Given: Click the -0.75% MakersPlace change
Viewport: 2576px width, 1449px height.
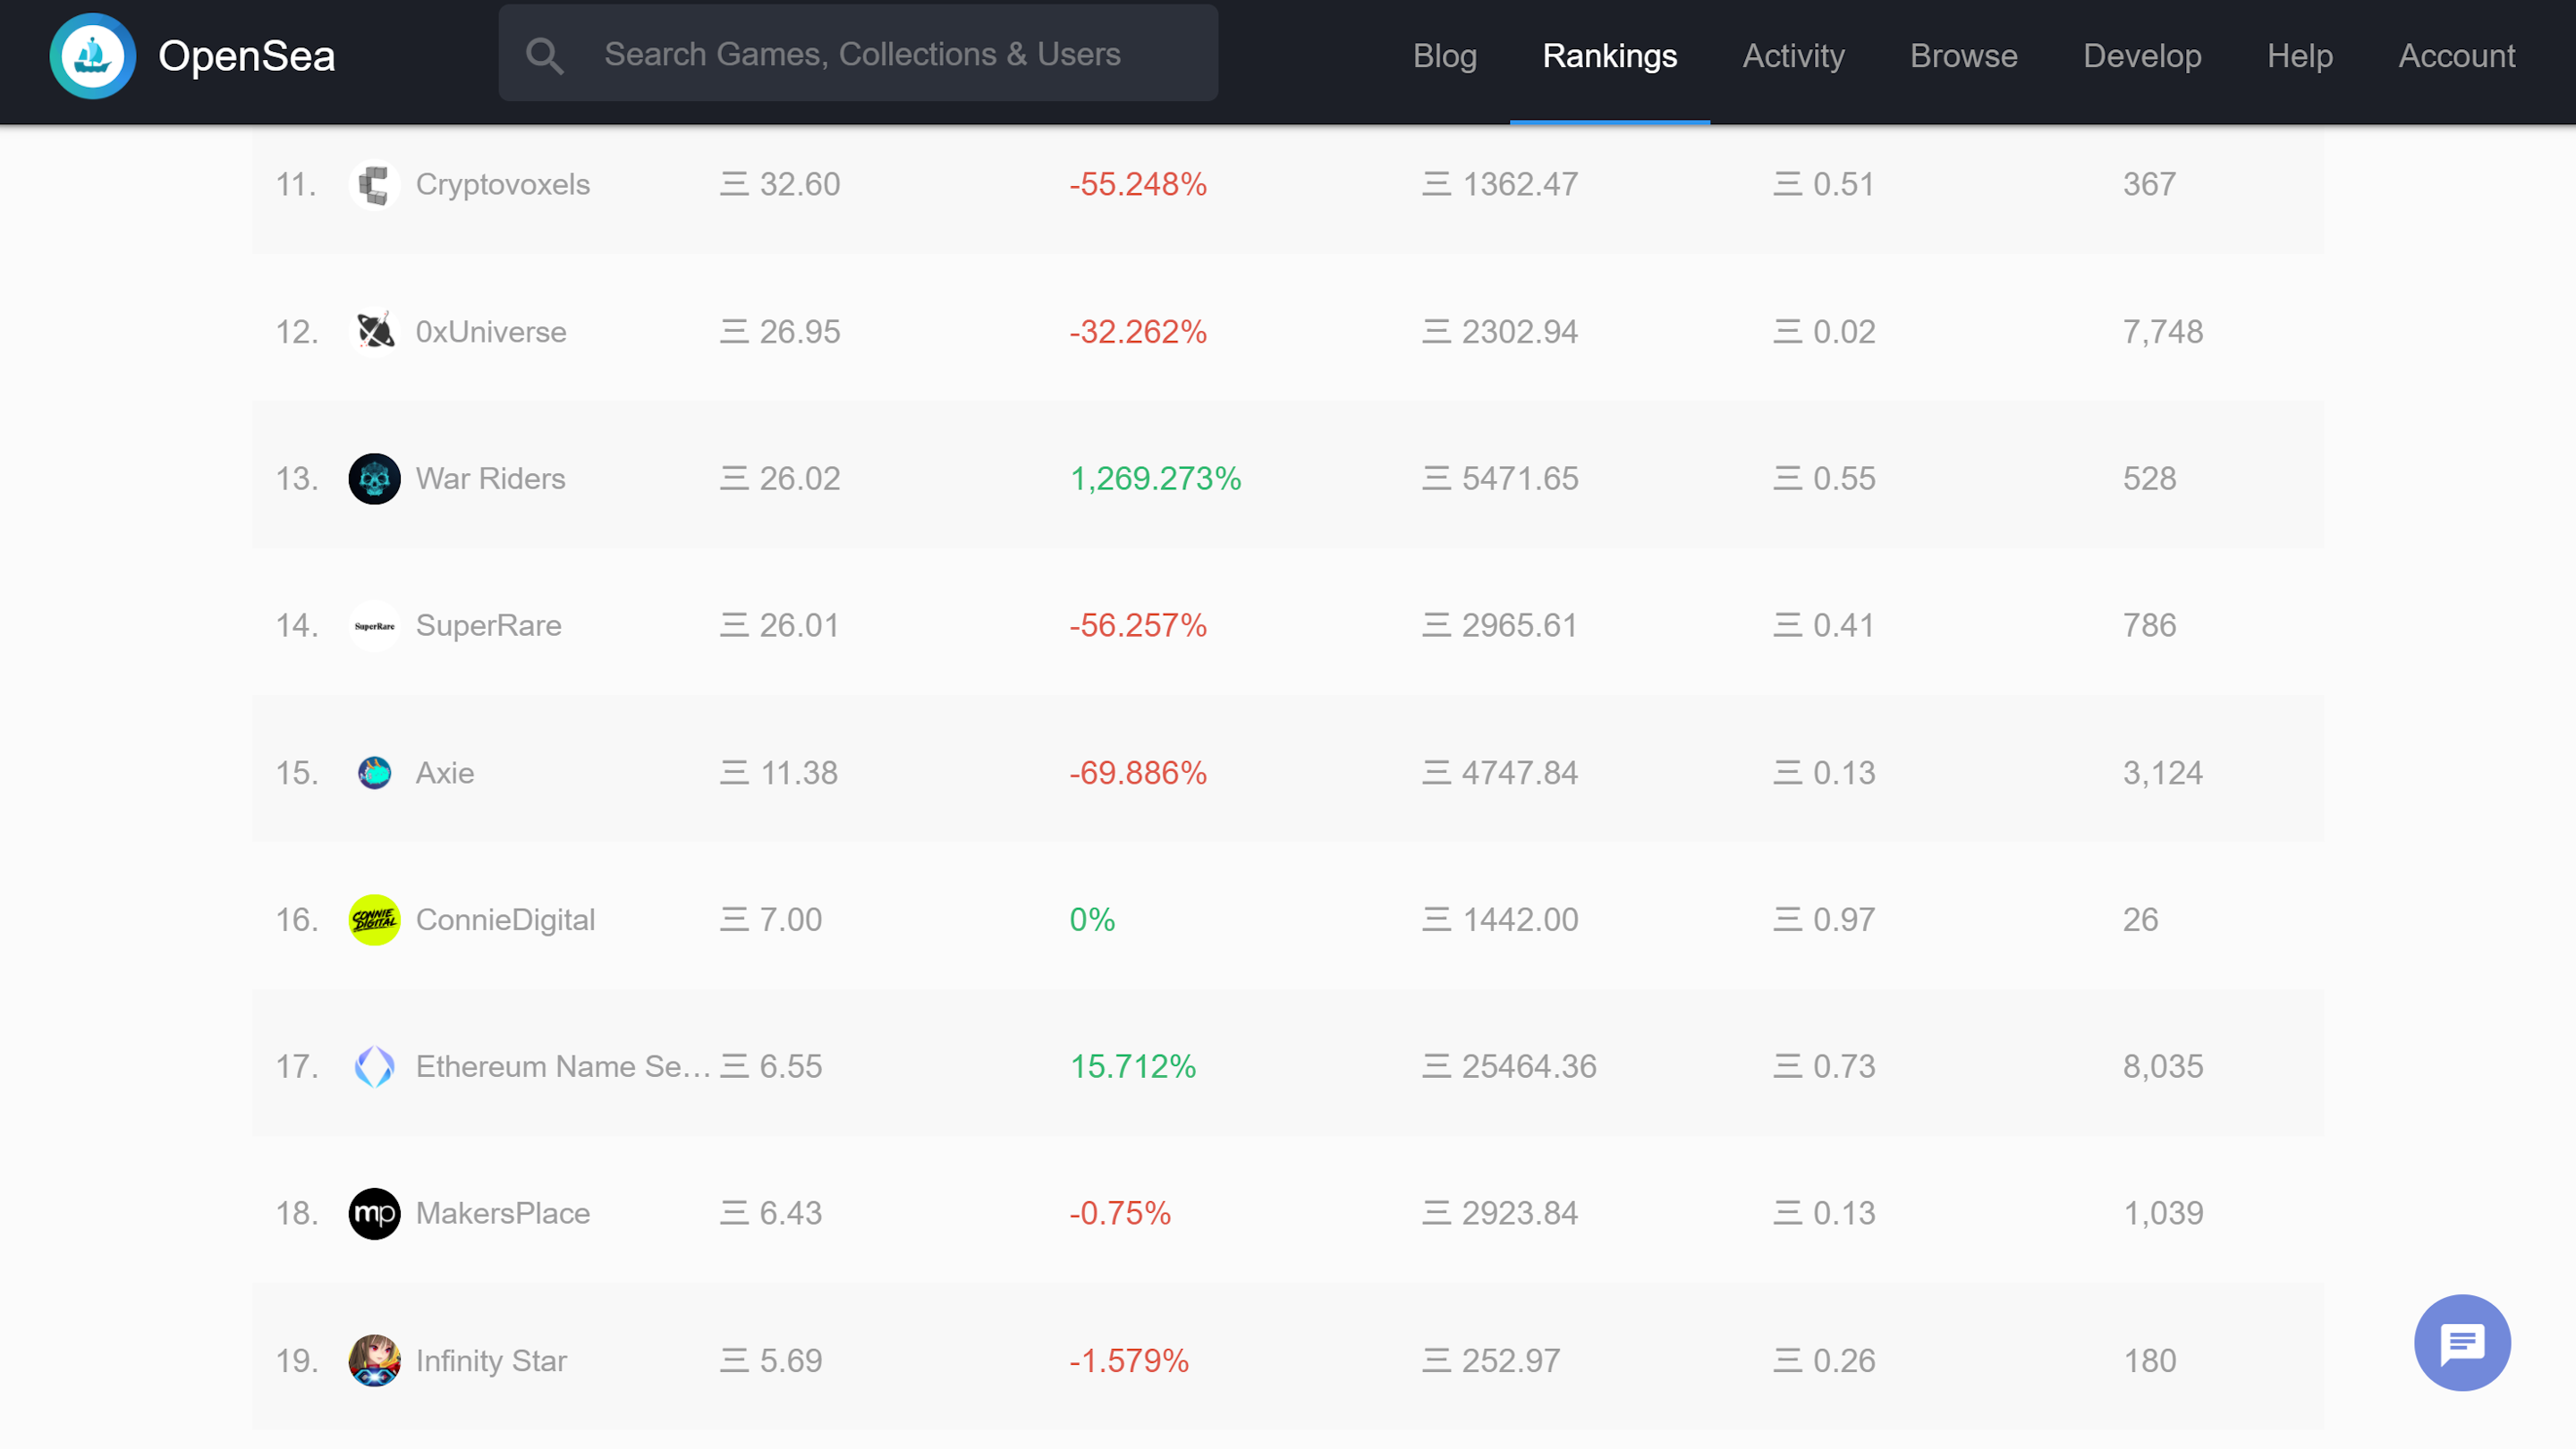Looking at the screenshot, I should 1120,1214.
